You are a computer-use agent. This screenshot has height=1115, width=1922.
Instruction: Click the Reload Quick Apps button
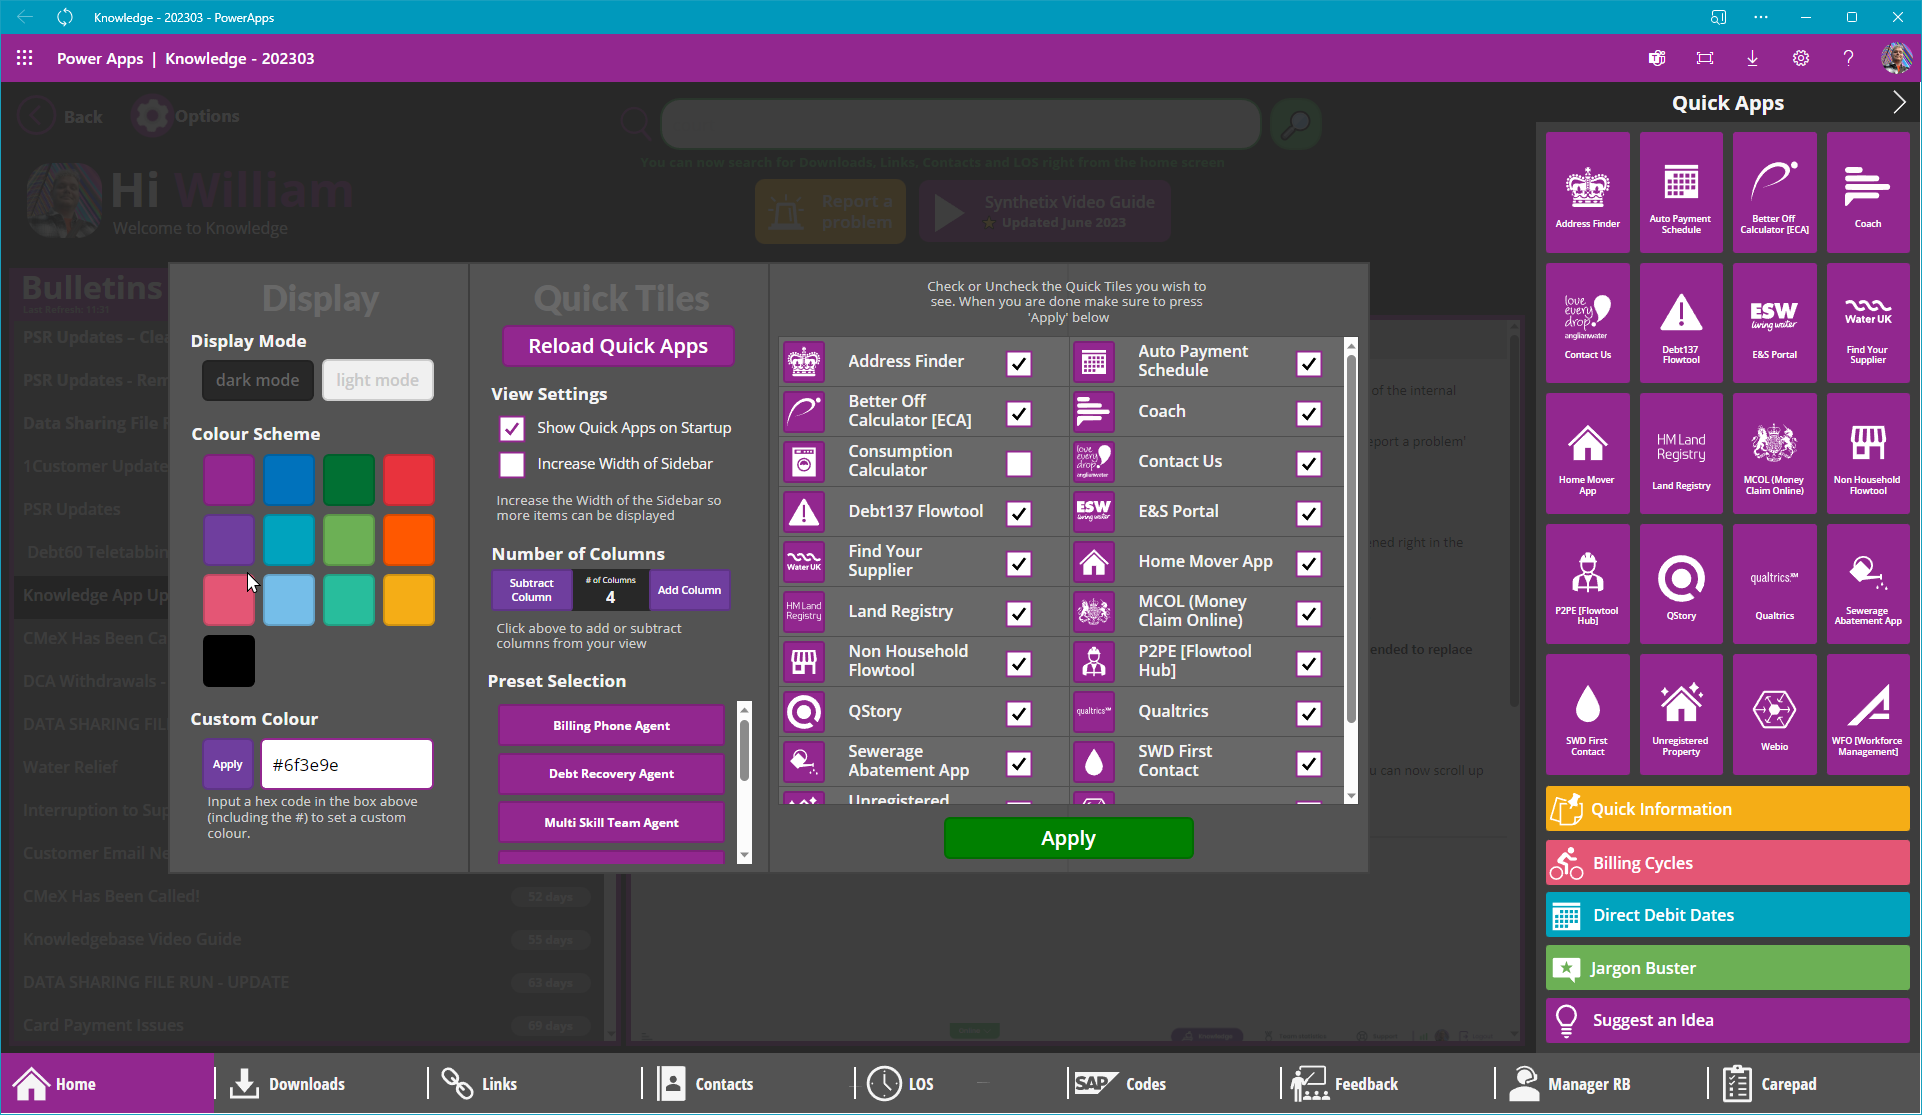(617, 346)
